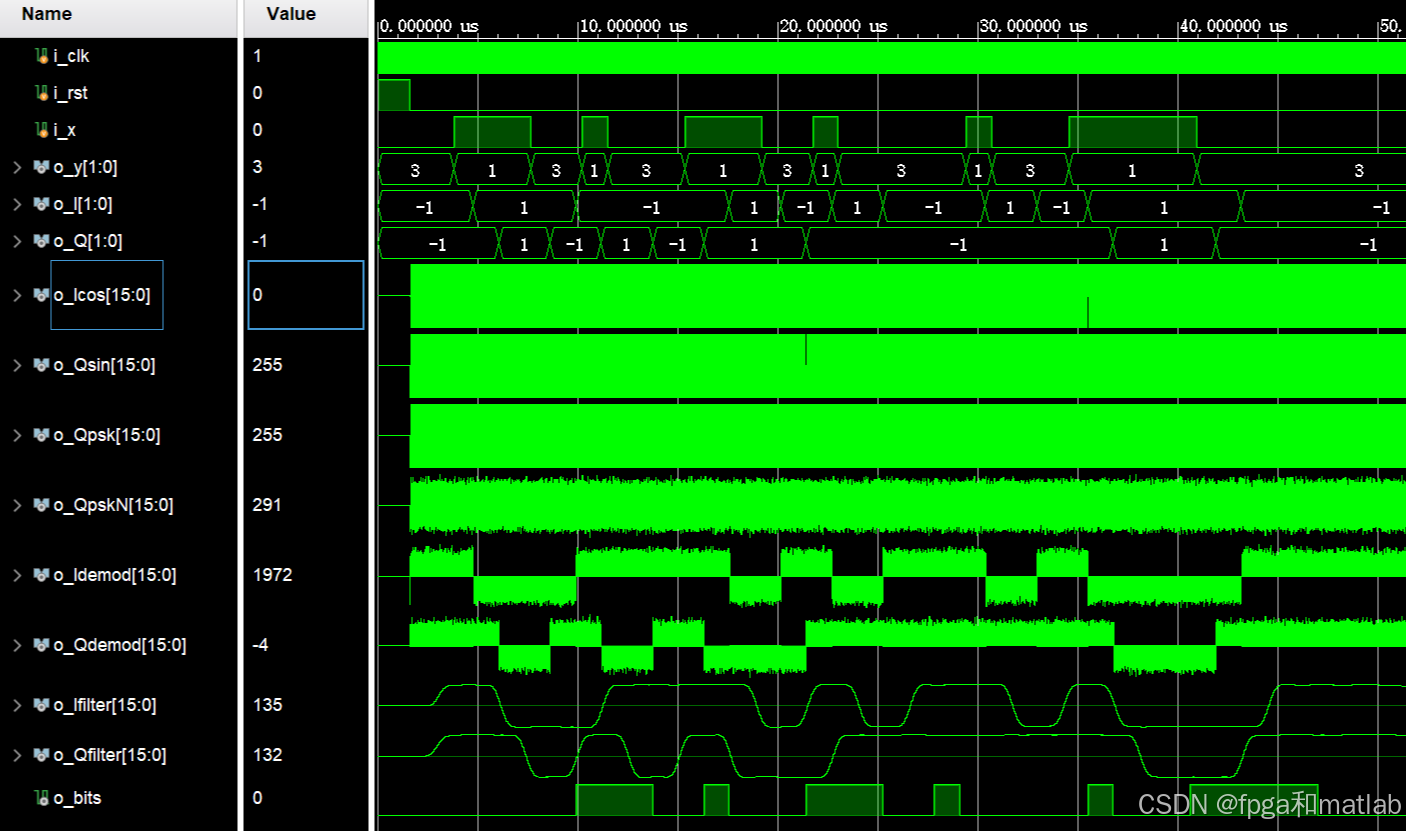Click the o_Icos value field showing 0
The width and height of the screenshot is (1406, 831).
pyautogui.click(x=306, y=295)
